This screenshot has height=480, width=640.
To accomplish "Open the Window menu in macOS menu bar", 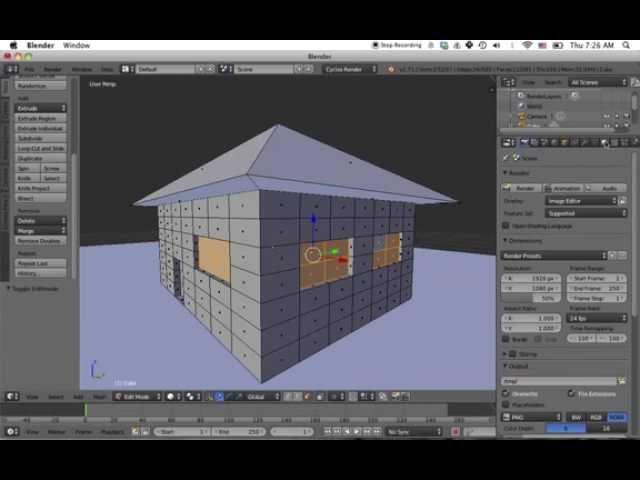I will [x=76, y=45].
